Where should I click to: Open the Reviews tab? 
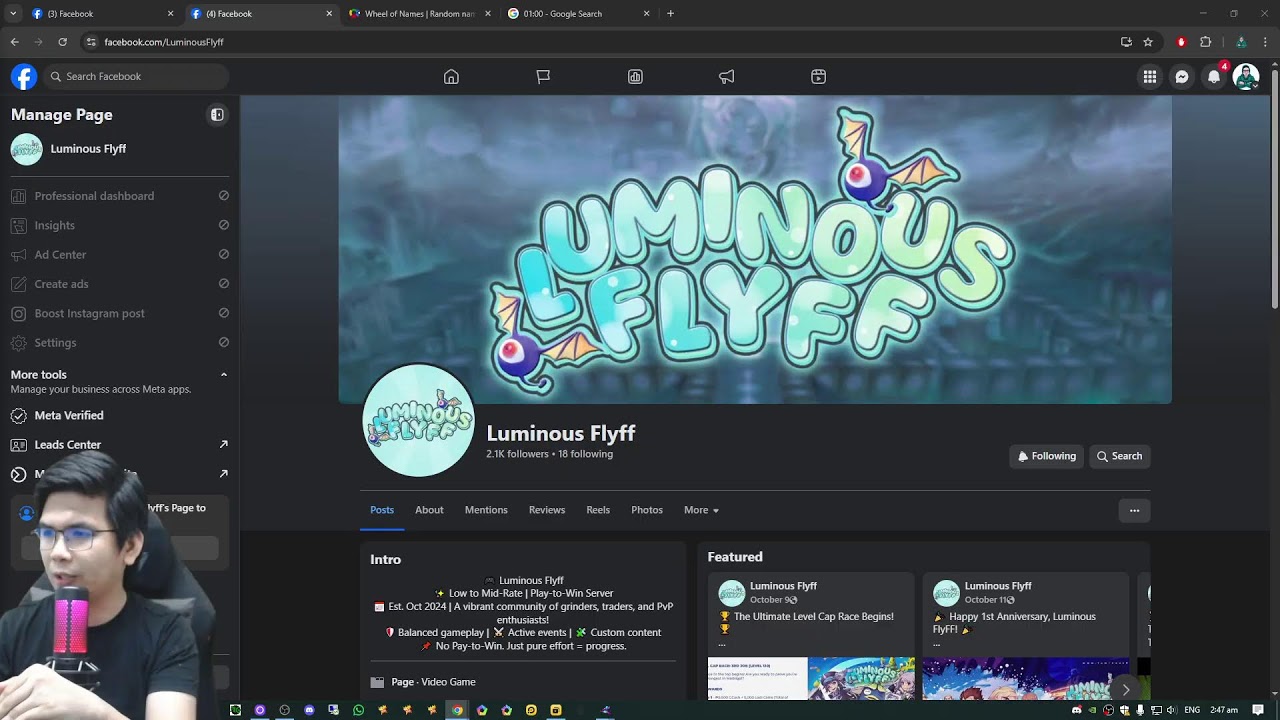(547, 510)
